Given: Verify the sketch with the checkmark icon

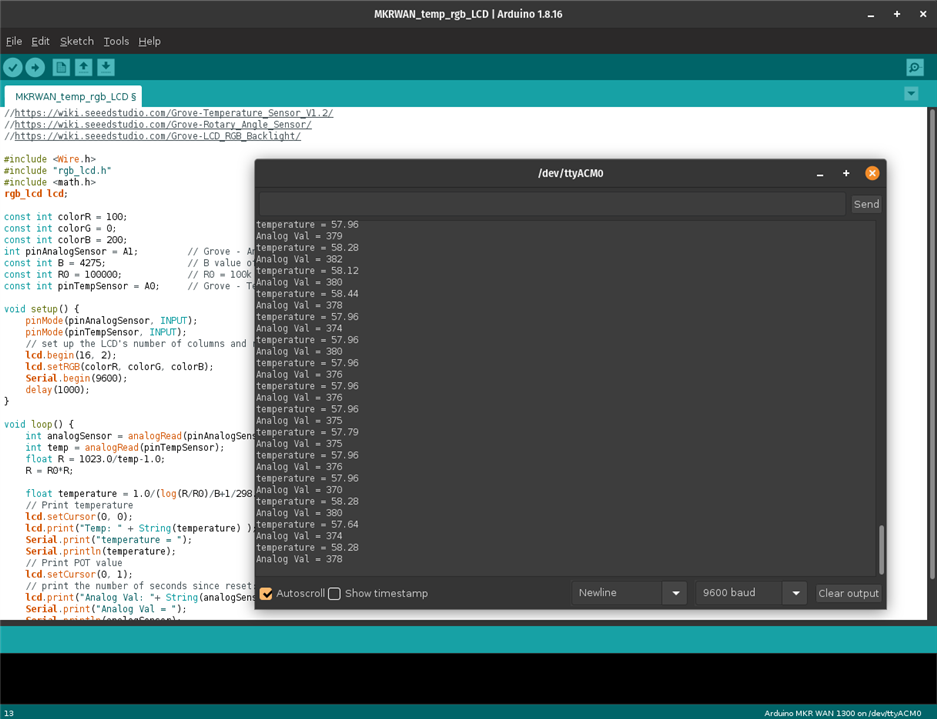Looking at the screenshot, I should click(x=13, y=67).
